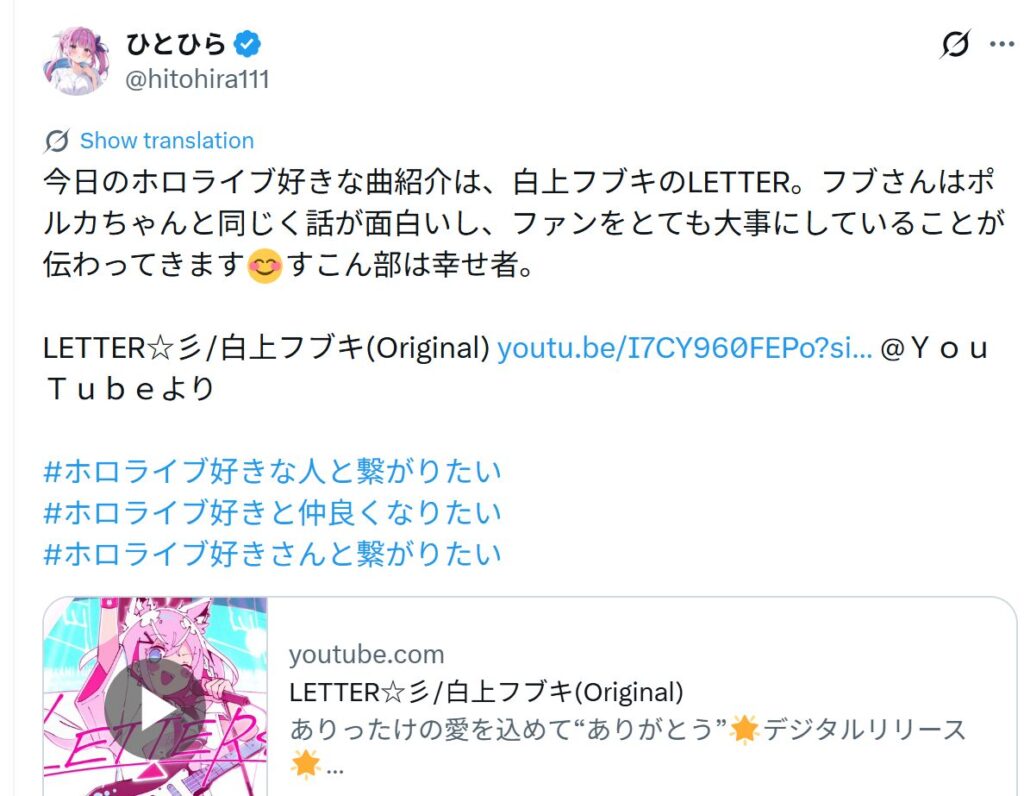
Task: Play the LETTER video preview
Action: coord(155,708)
